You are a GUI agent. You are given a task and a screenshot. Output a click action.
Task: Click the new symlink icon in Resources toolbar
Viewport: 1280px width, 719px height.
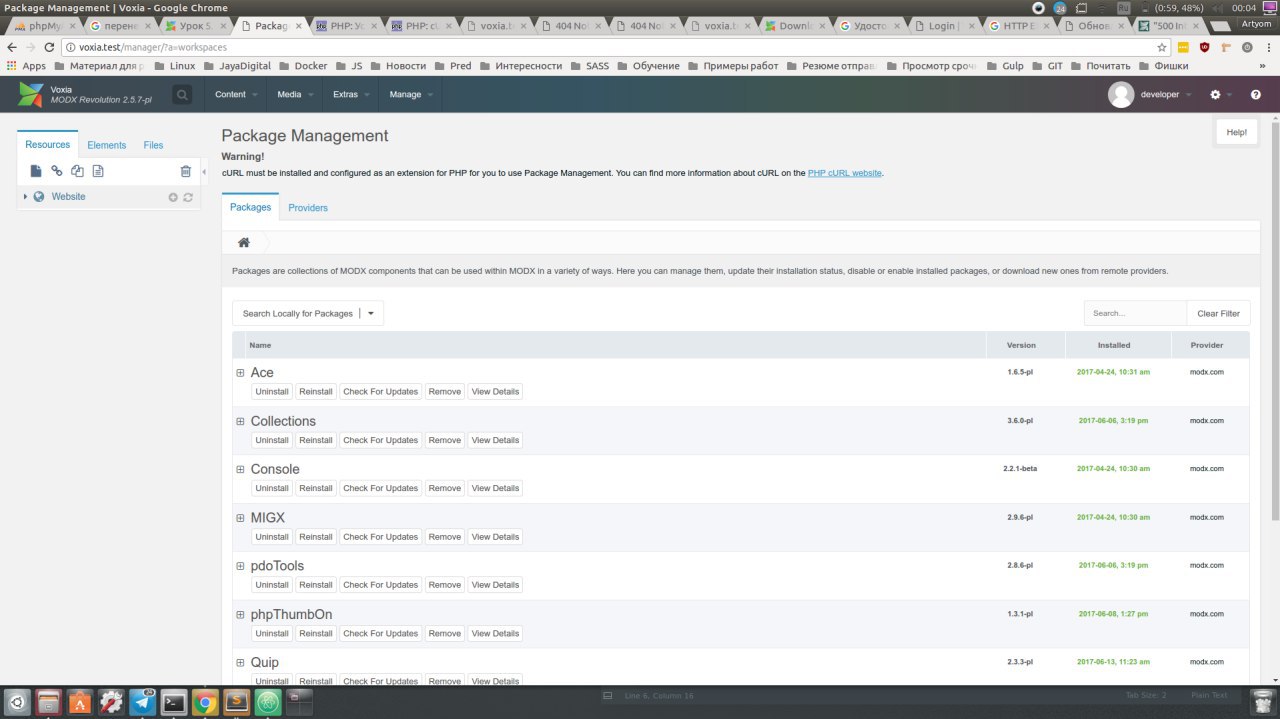(x=77, y=171)
